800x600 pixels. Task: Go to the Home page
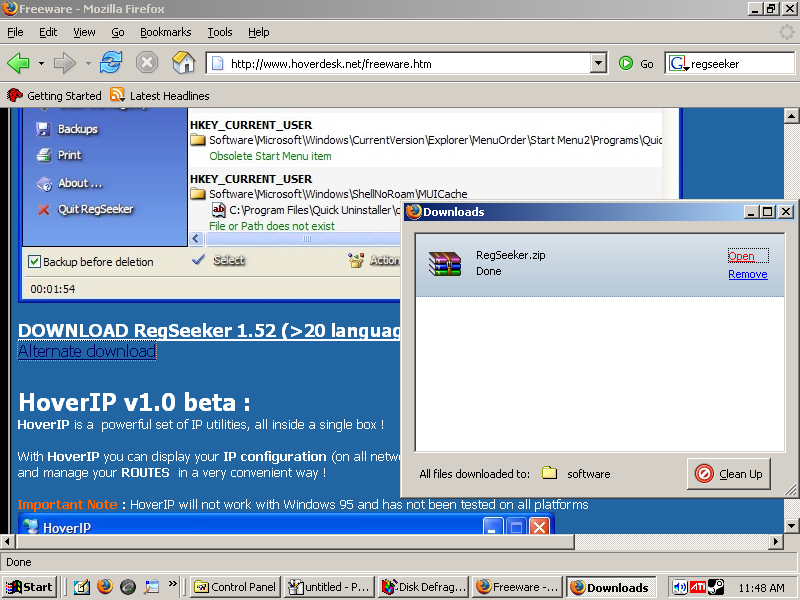(183, 63)
